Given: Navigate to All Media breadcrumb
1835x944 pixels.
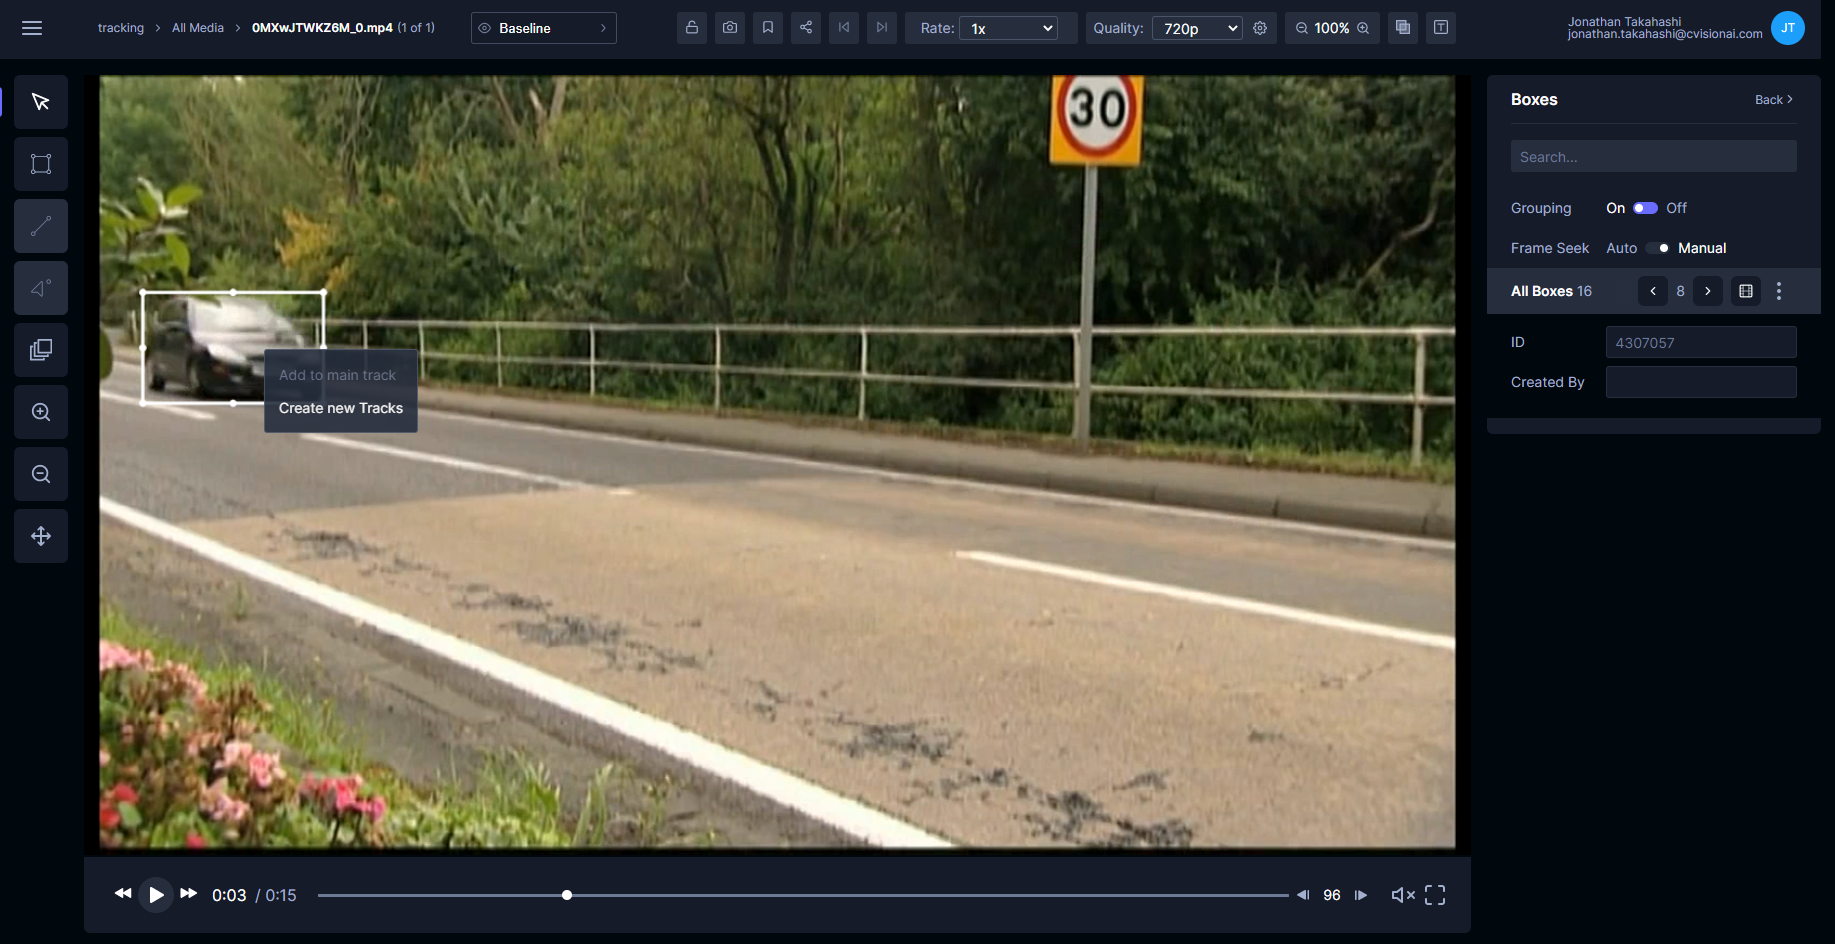Looking at the screenshot, I should coord(198,28).
